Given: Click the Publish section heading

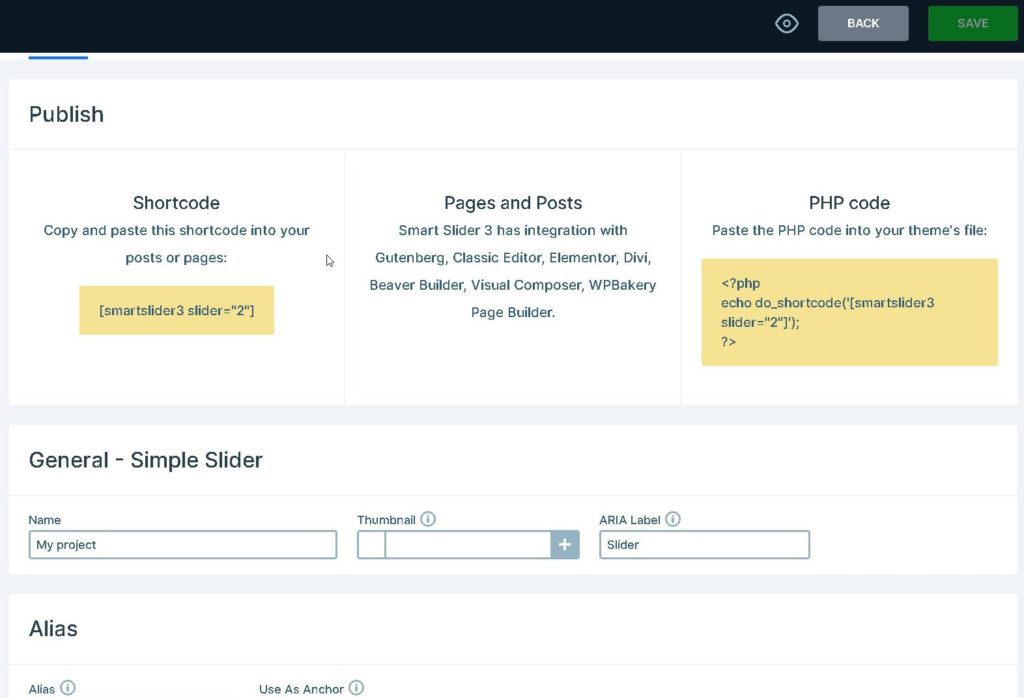Looking at the screenshot, I should (x=66, y=114).
